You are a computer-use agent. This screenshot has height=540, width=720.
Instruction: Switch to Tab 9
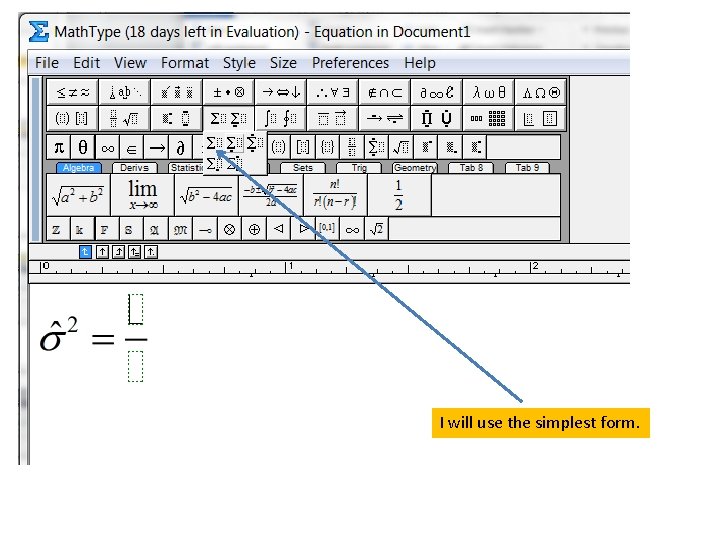pyautogui.click(x=527, y=168)
